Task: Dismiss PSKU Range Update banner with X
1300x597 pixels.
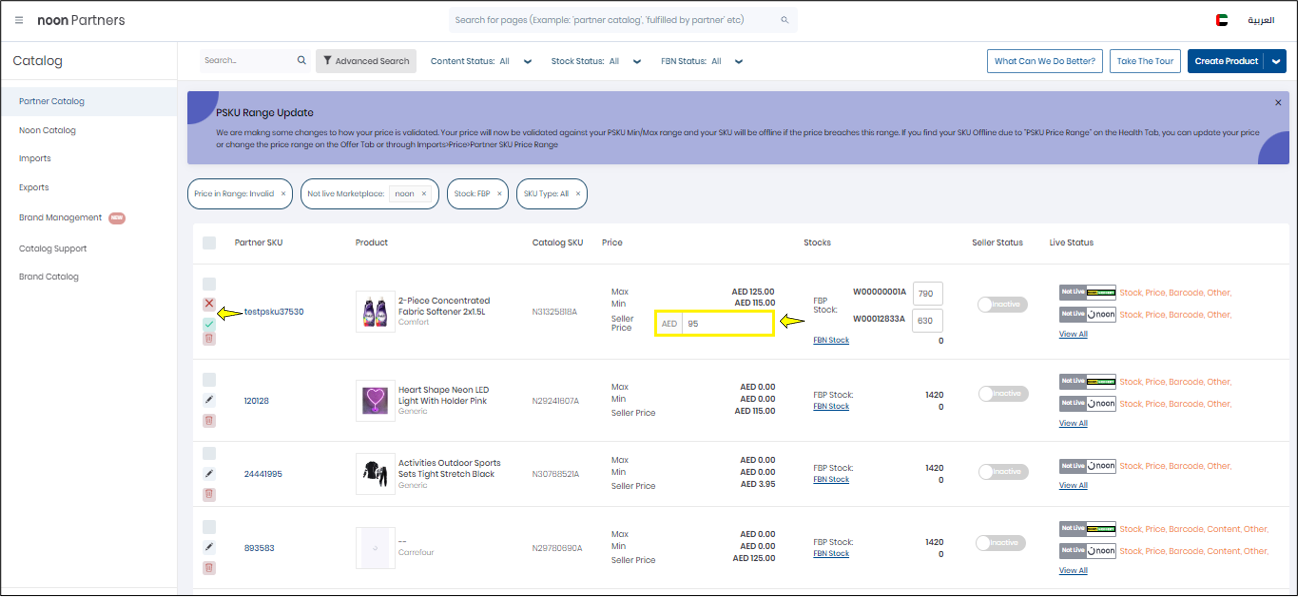Action: pyautogui.click(x=1277, y=102)
